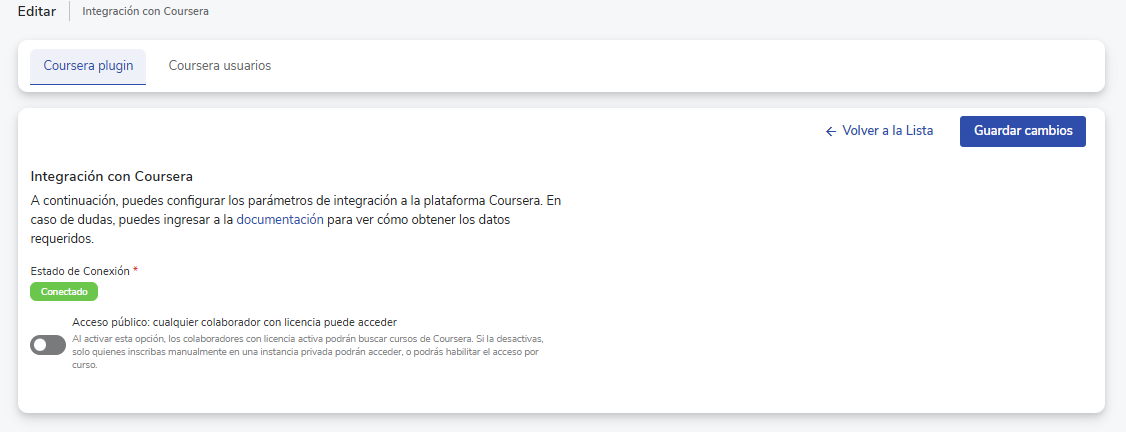Screen dimensions: 1126x432
Task: Click the red asterisk after Estado de Conexión
Action: click(135, 271)
